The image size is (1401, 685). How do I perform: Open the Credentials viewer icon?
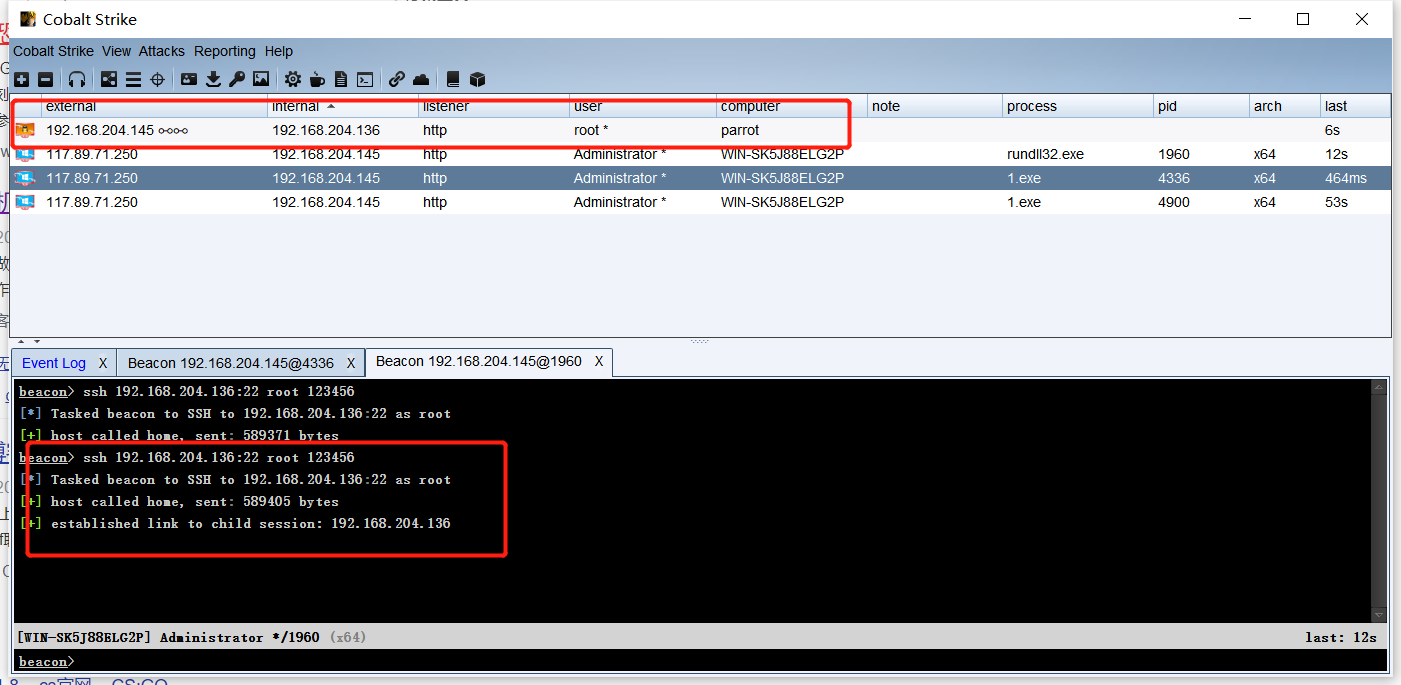tap(189, 79)
